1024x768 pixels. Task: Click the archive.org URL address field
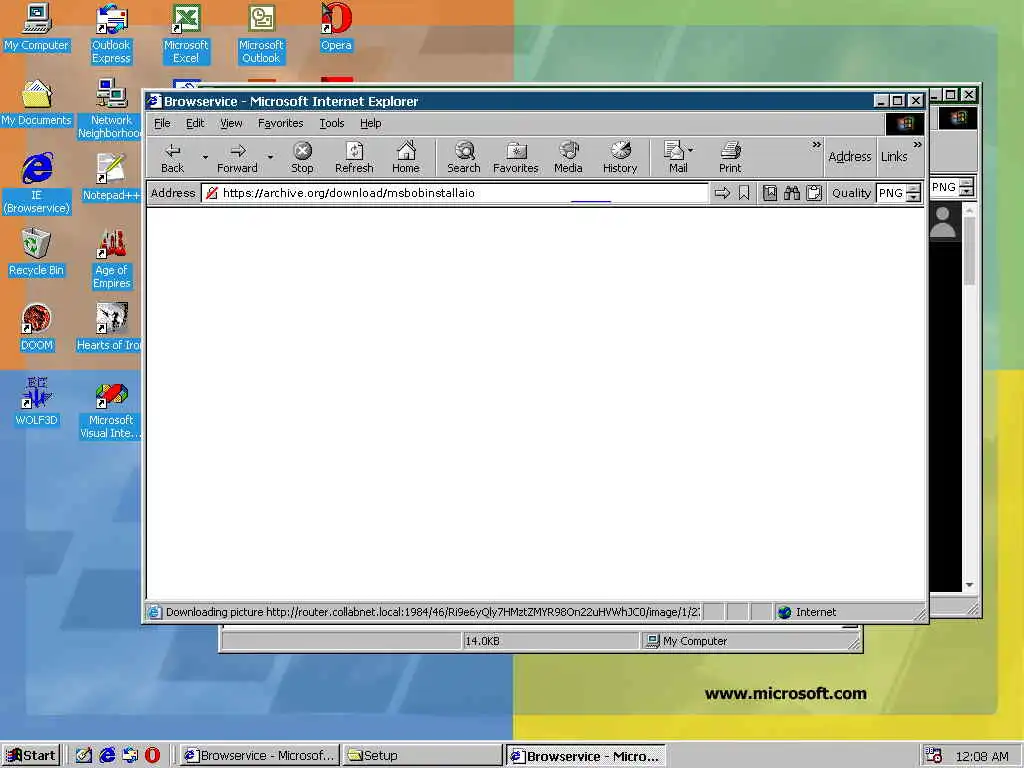tap(455, 193)
